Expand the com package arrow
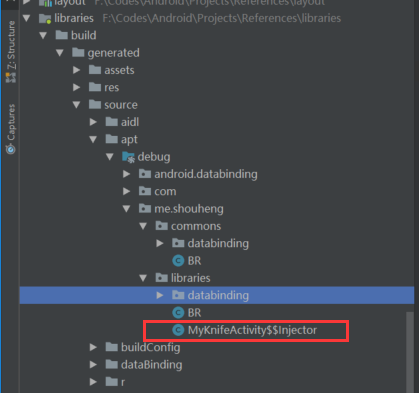 (x=126, y=191)
